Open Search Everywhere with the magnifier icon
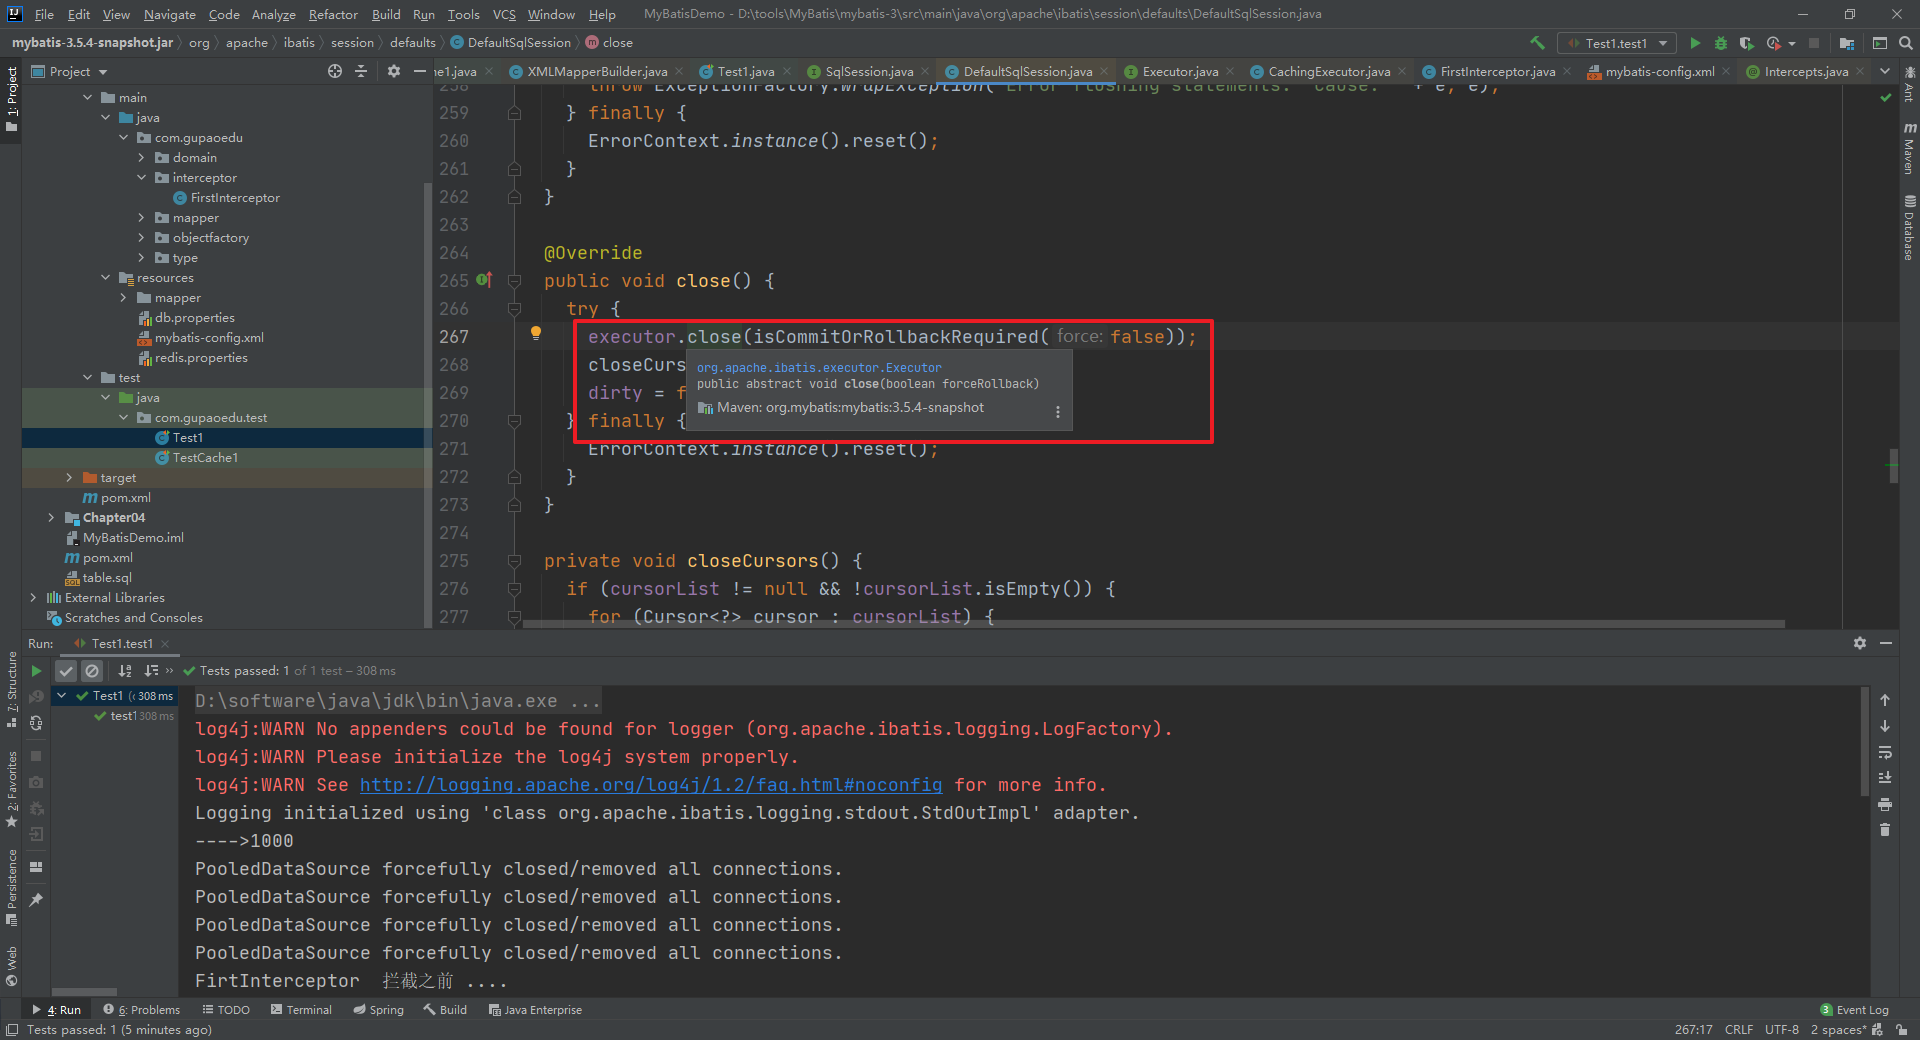Viewport: 1920px width, 1040px height. click(1906, 43)
